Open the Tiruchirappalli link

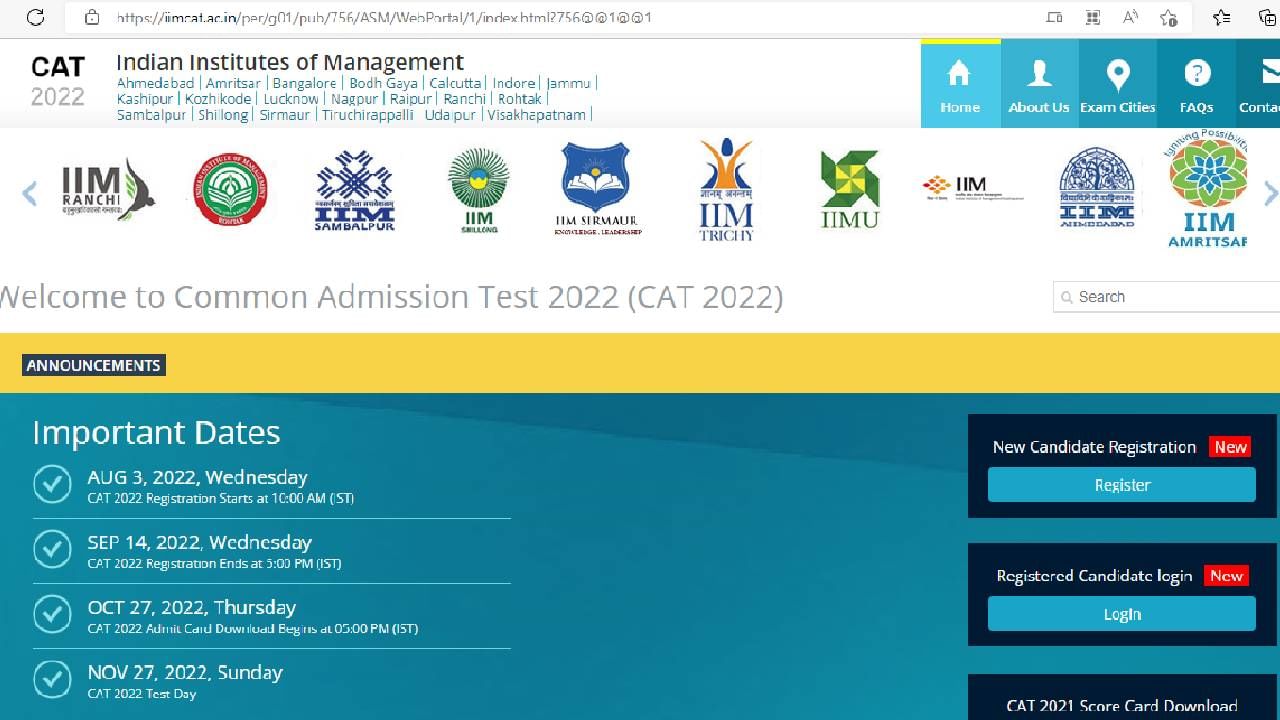pos(368,115)
